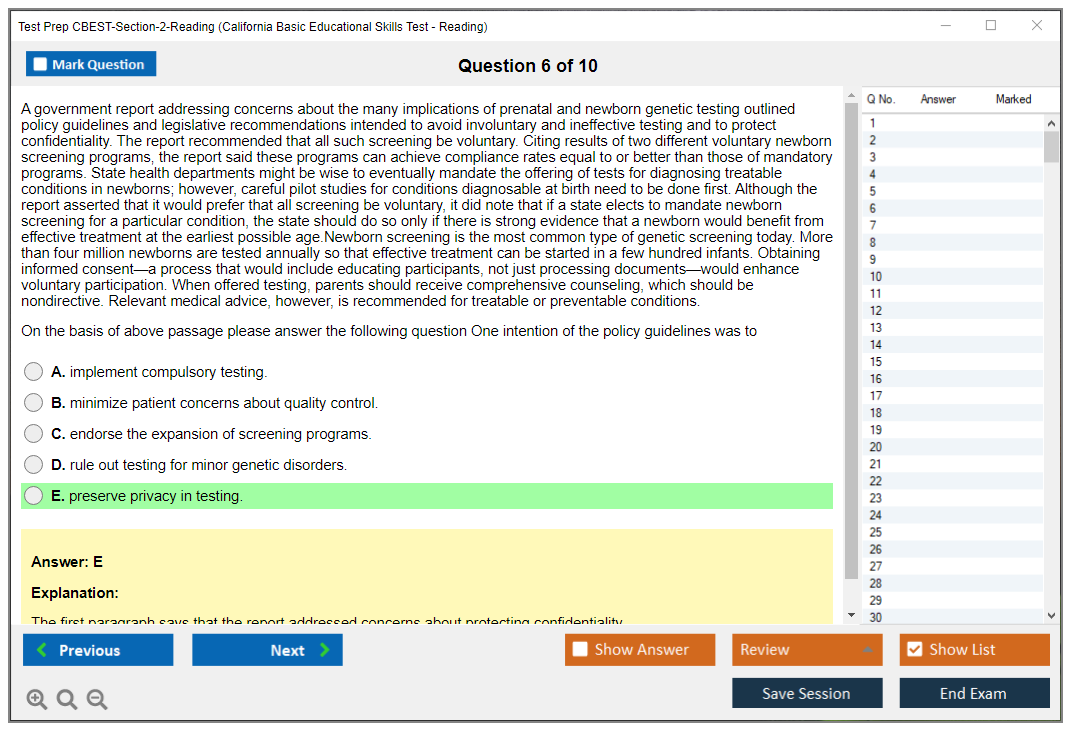Go to the Previous question
This screenshot has width=1075, height=735.
click(98, 650)
